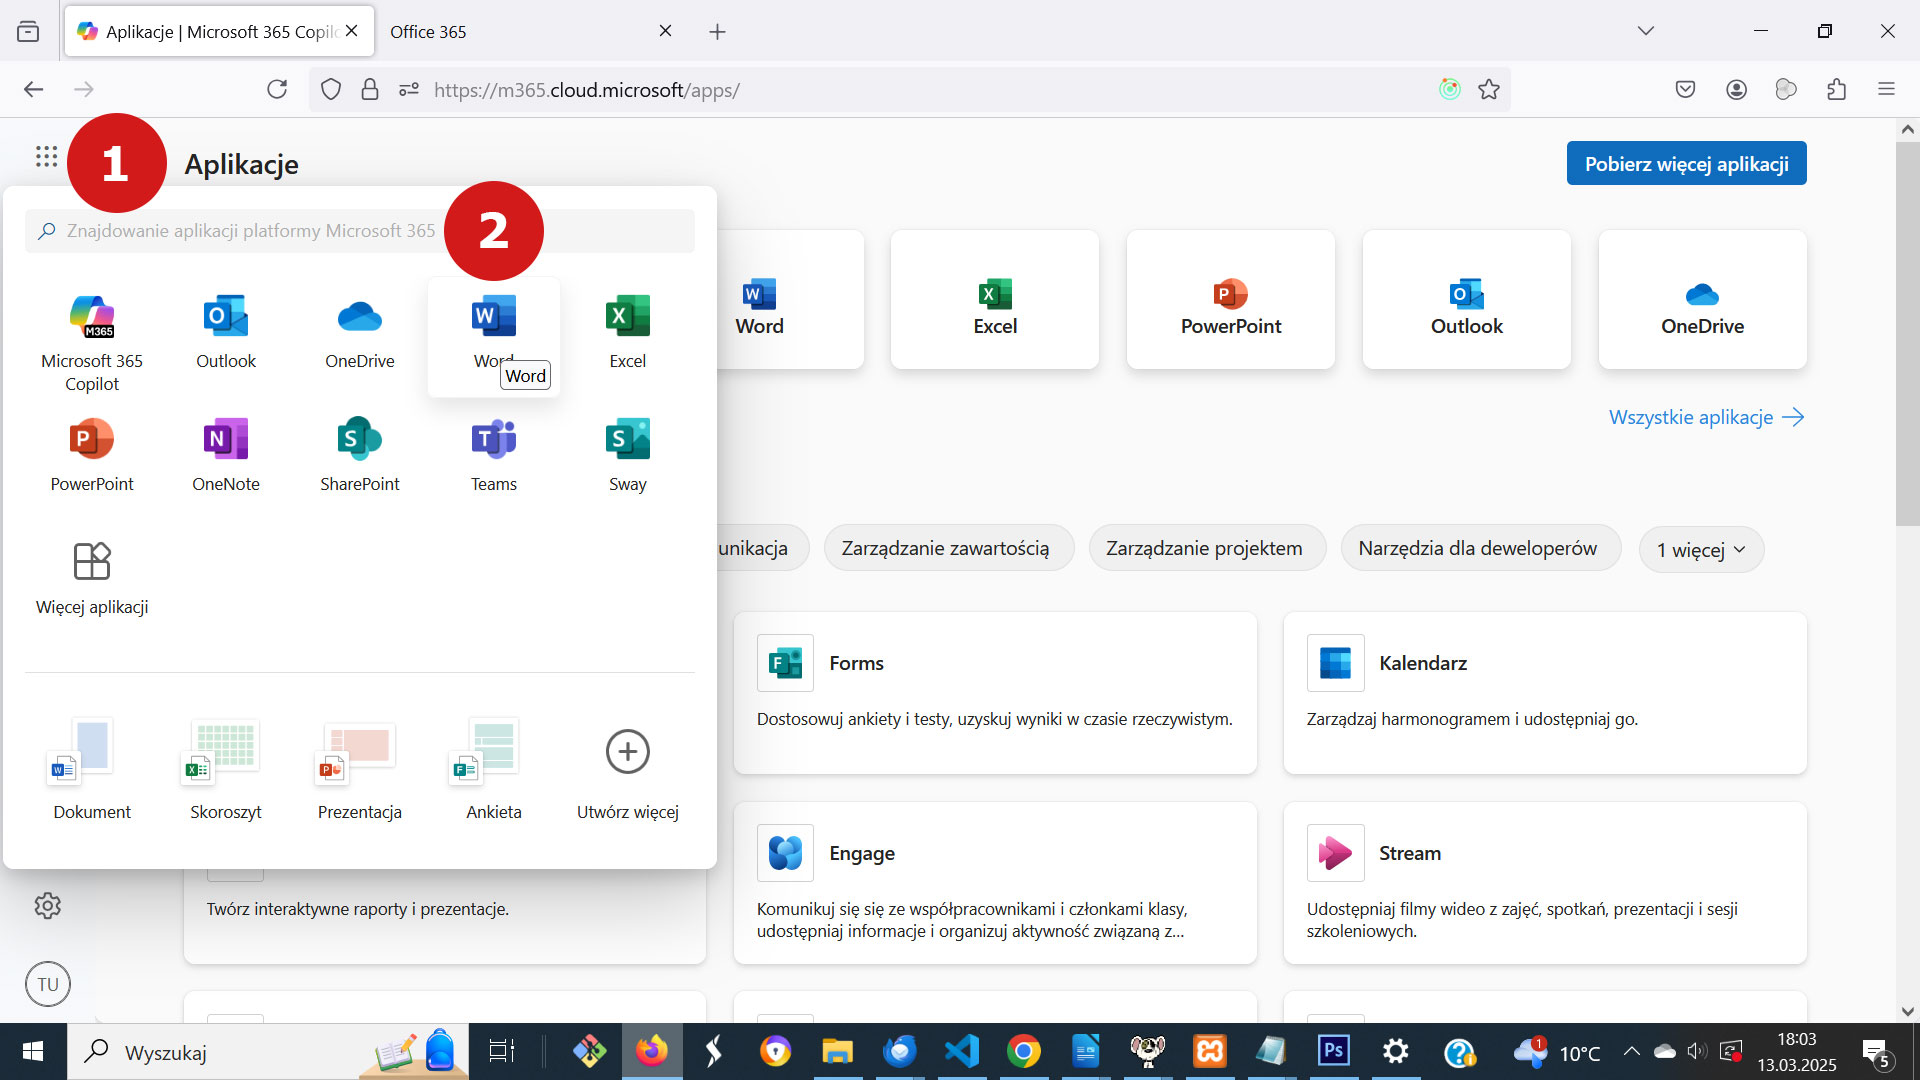Screen dimensions: 1920x1080
Task: Open Sway app icon
Action: pos(627,440)
